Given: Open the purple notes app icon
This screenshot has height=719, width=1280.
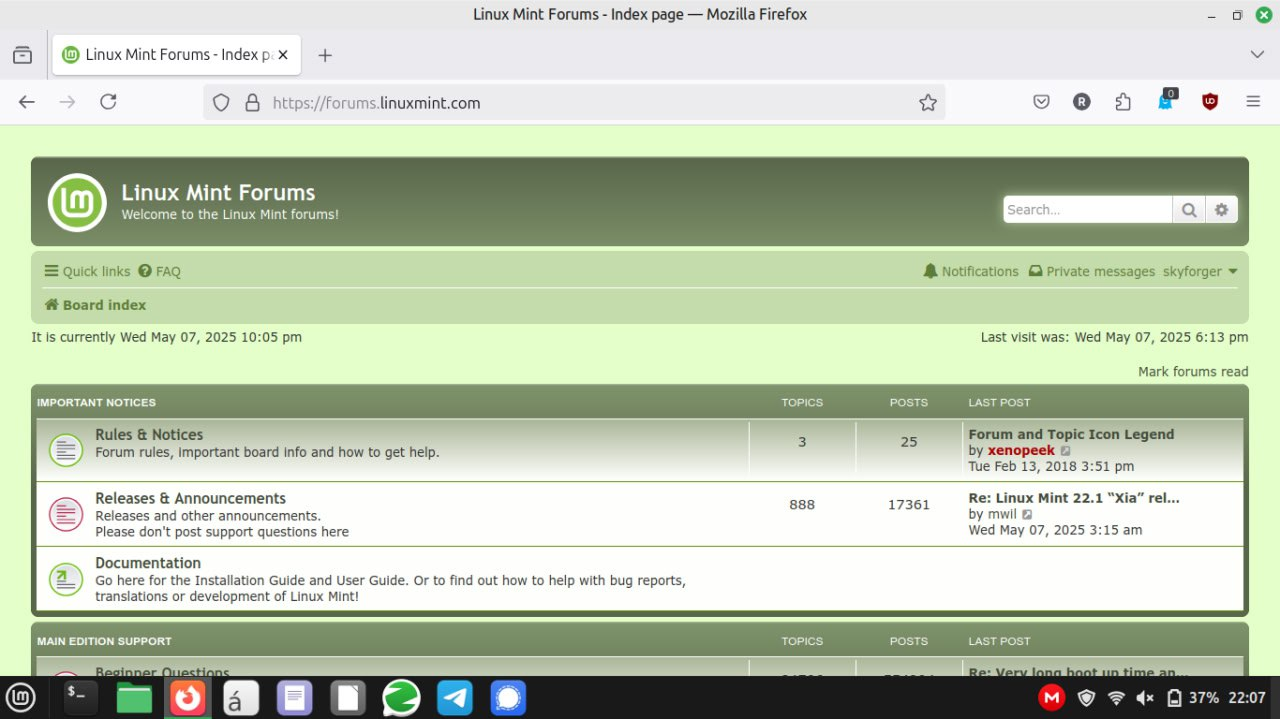Looking at the screenshot, I should click(x=294, y=697).
